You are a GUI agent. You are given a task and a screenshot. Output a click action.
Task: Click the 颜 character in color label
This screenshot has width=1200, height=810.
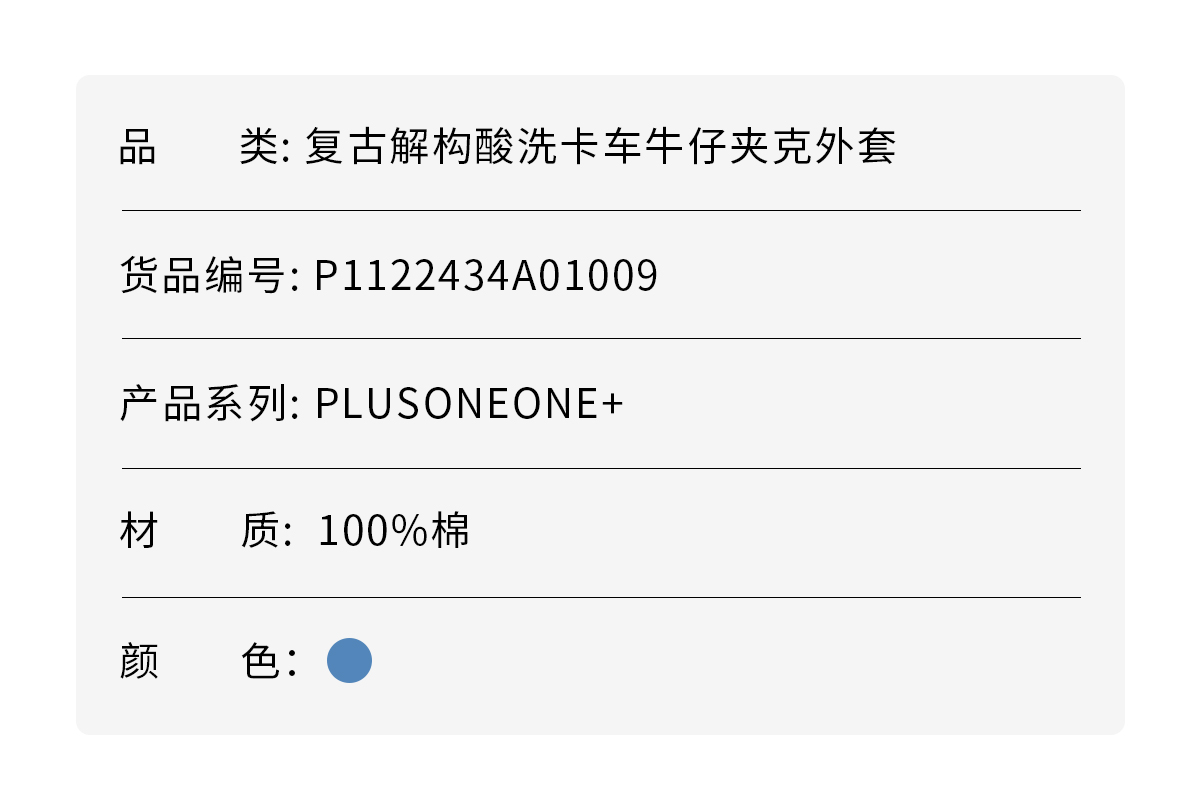tap(138, 661)
